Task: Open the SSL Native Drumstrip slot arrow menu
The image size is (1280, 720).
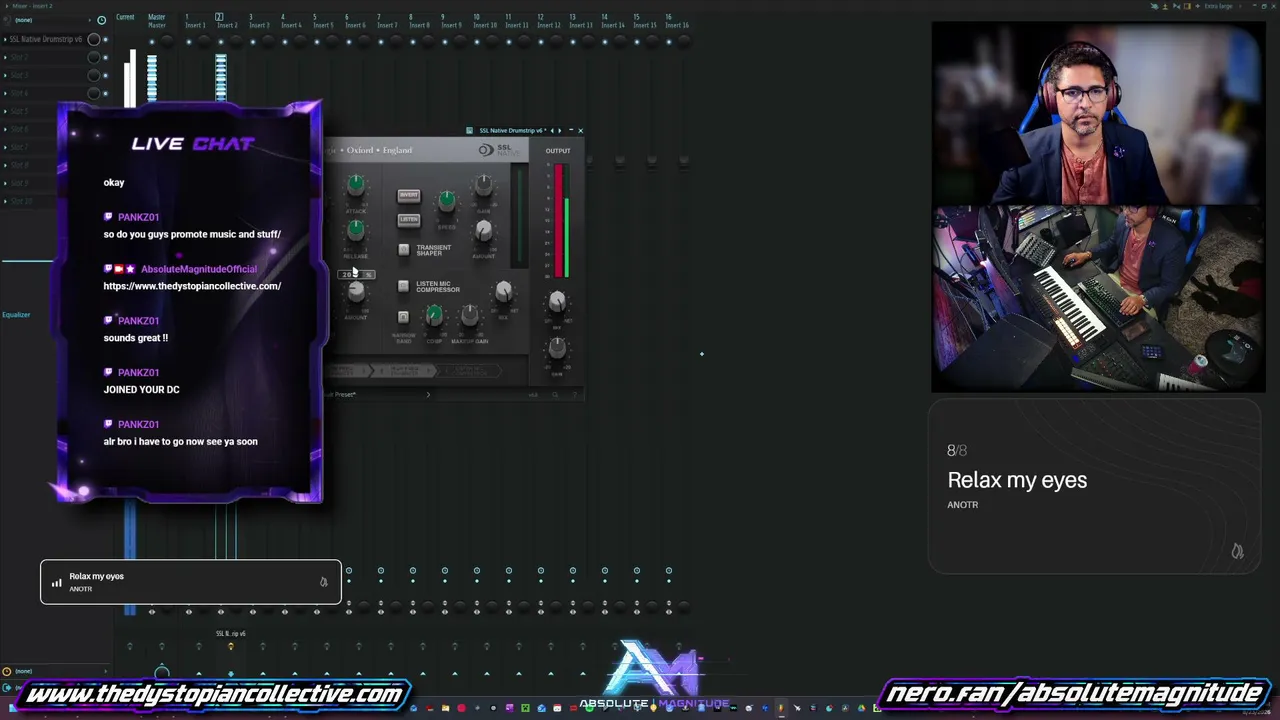Action: coord(5,39)
